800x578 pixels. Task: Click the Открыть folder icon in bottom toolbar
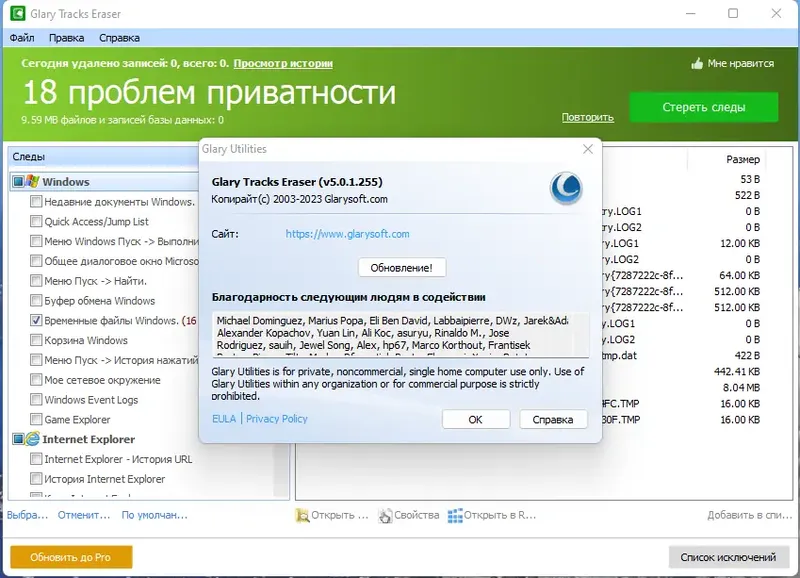302,515
